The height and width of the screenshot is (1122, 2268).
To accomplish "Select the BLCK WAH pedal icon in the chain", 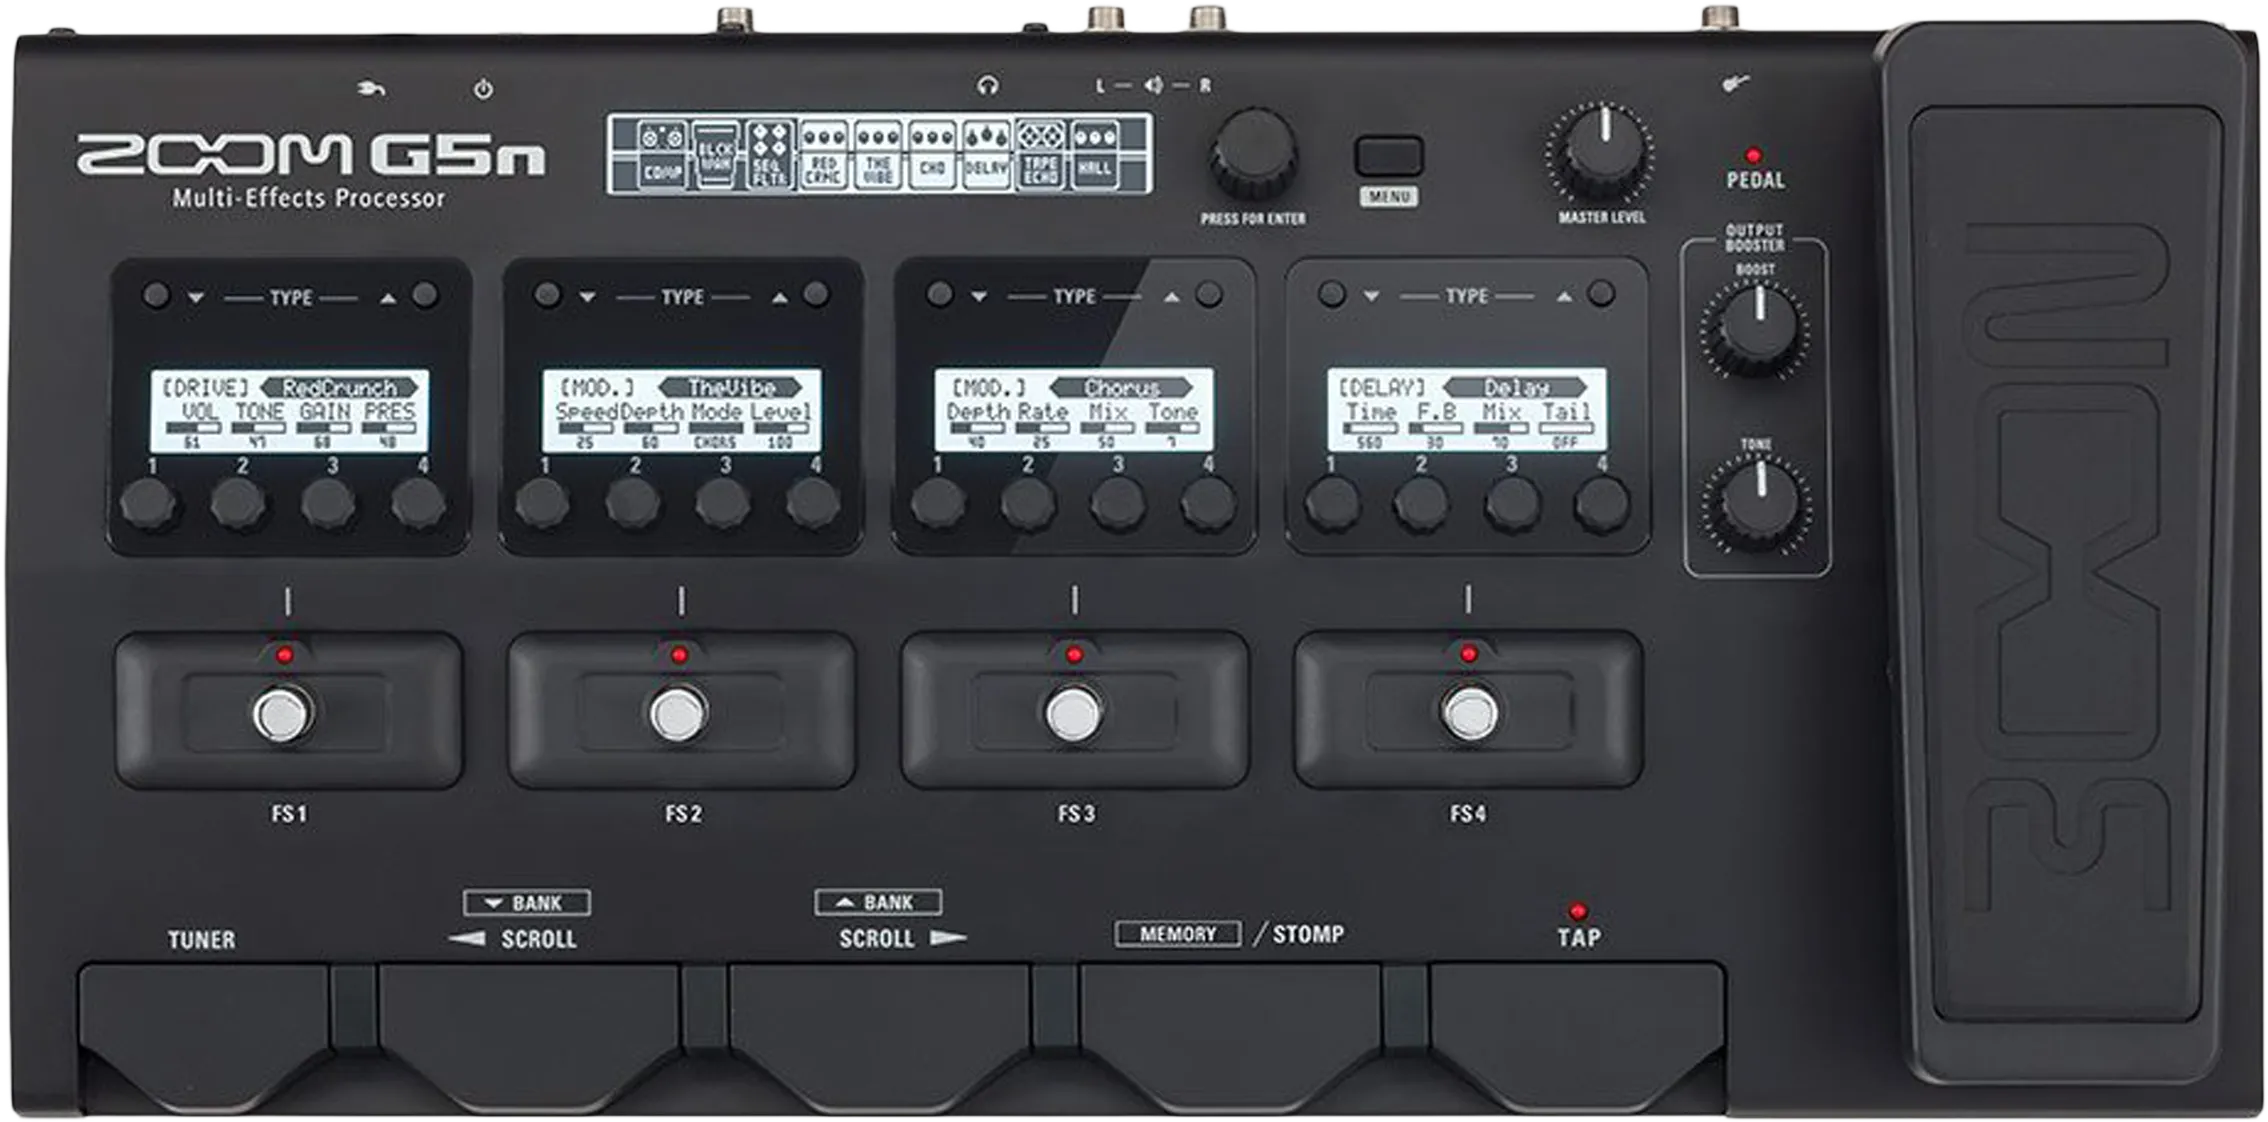I will tap(716, 154).
